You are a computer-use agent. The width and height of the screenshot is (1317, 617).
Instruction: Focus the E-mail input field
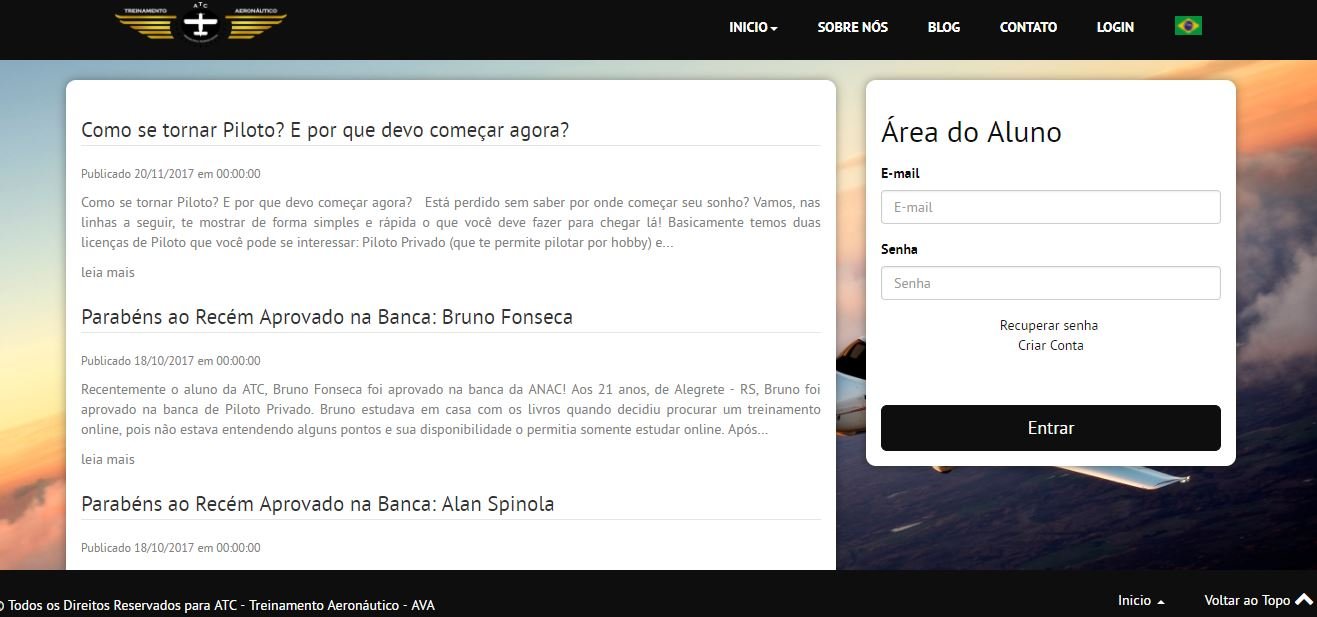point(1050,207)
